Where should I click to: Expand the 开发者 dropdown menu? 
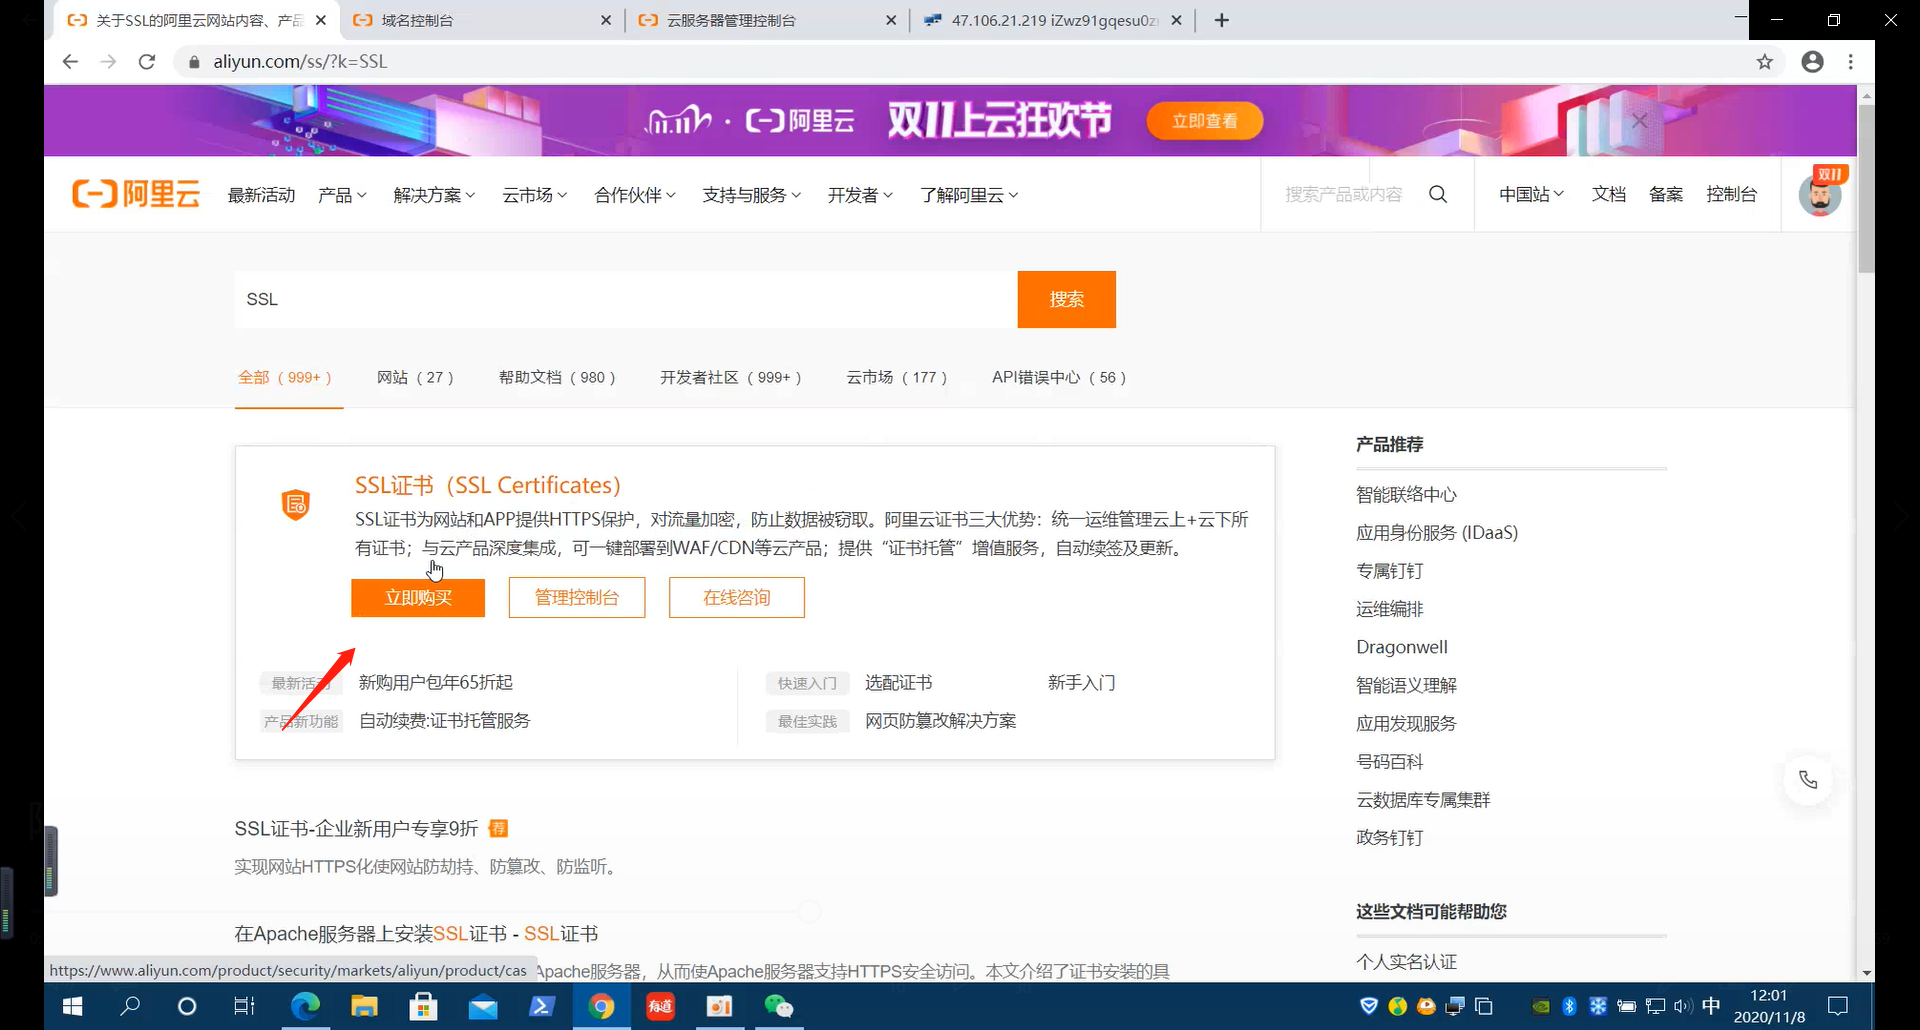860,195
